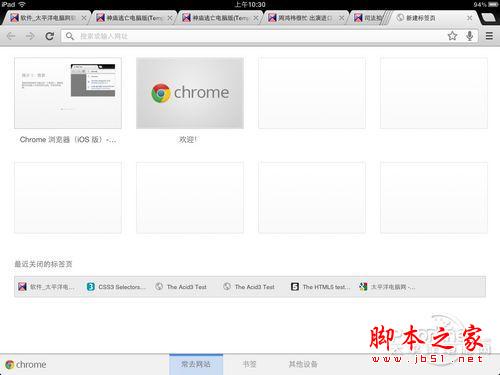Viewport: 500px width, 375px height.
Task: Open the Chrome iOS version thumbnail
Action: click(x=68, y=93)
